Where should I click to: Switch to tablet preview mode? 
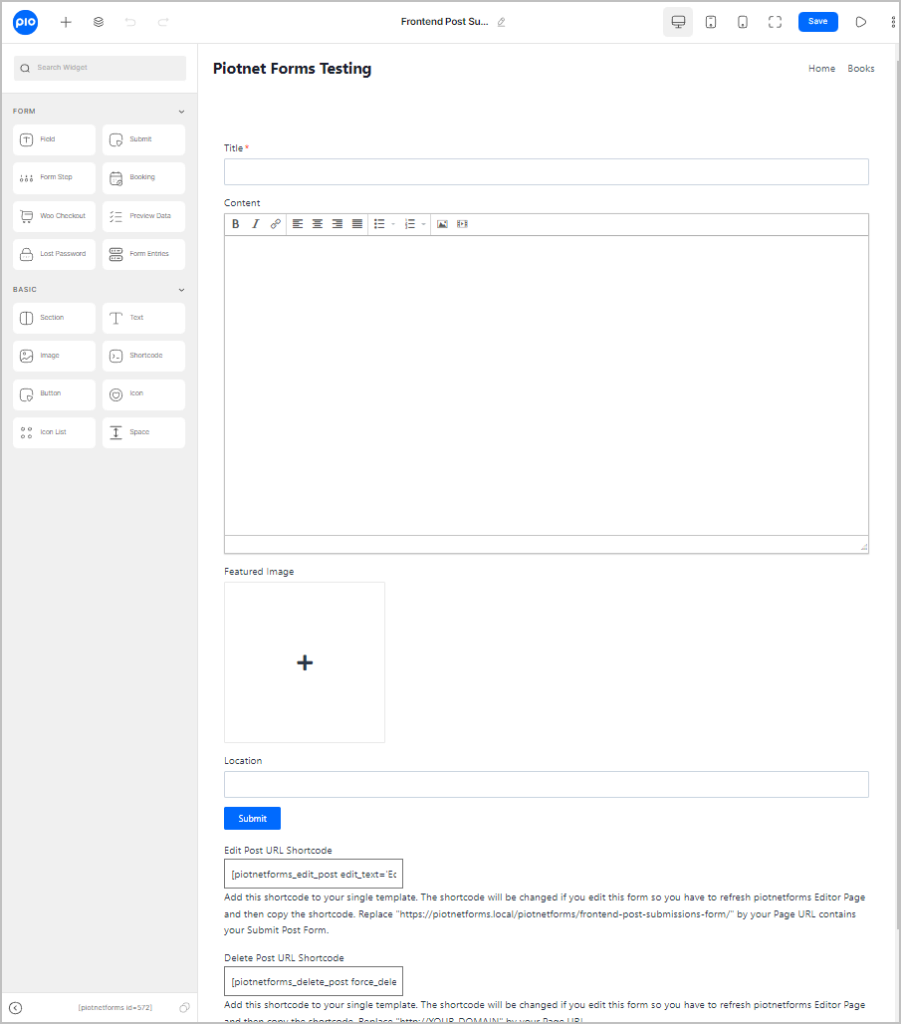click(x=711, y=22)
